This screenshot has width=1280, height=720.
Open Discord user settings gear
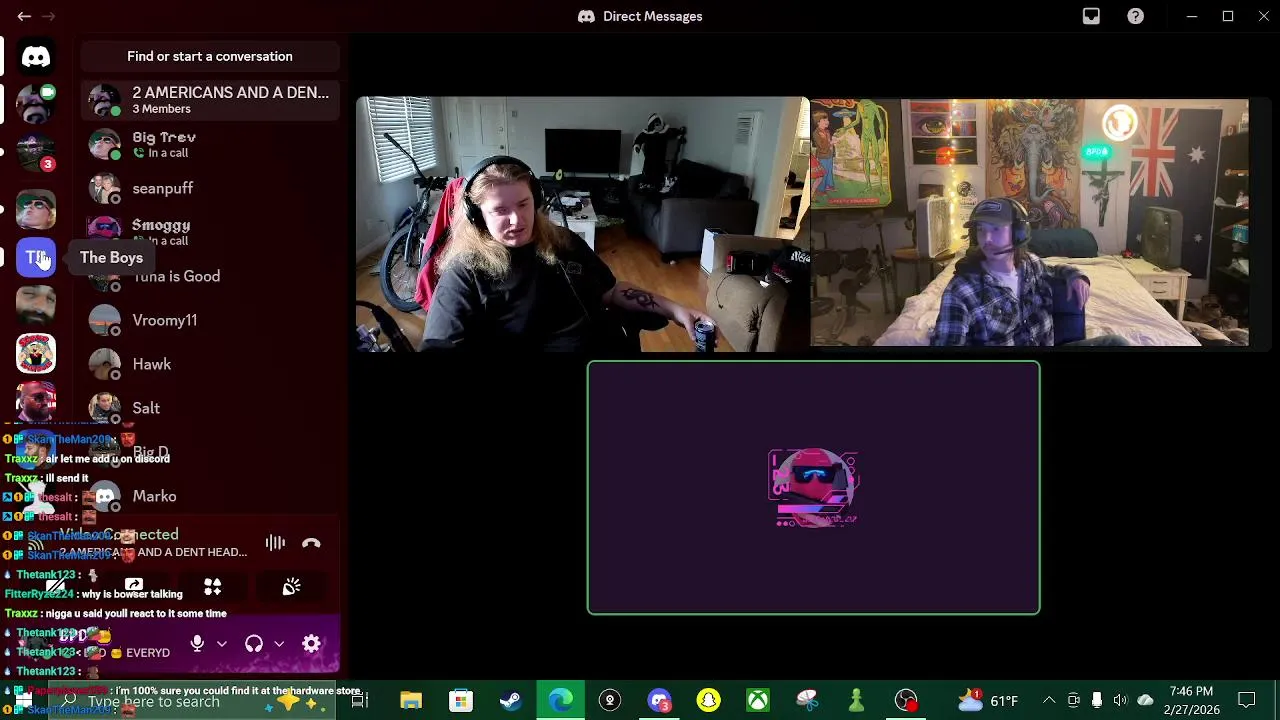point(311,644)
